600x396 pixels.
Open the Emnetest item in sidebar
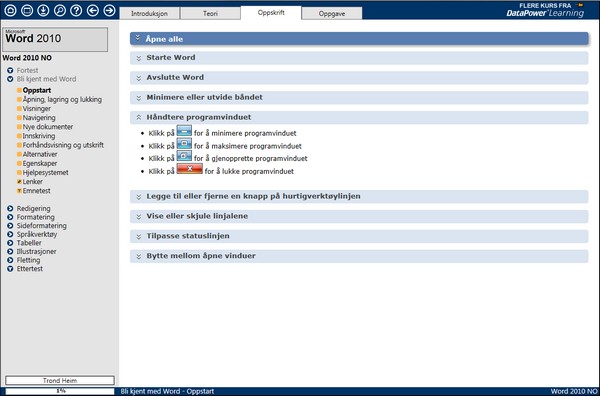tap(36, 191)
